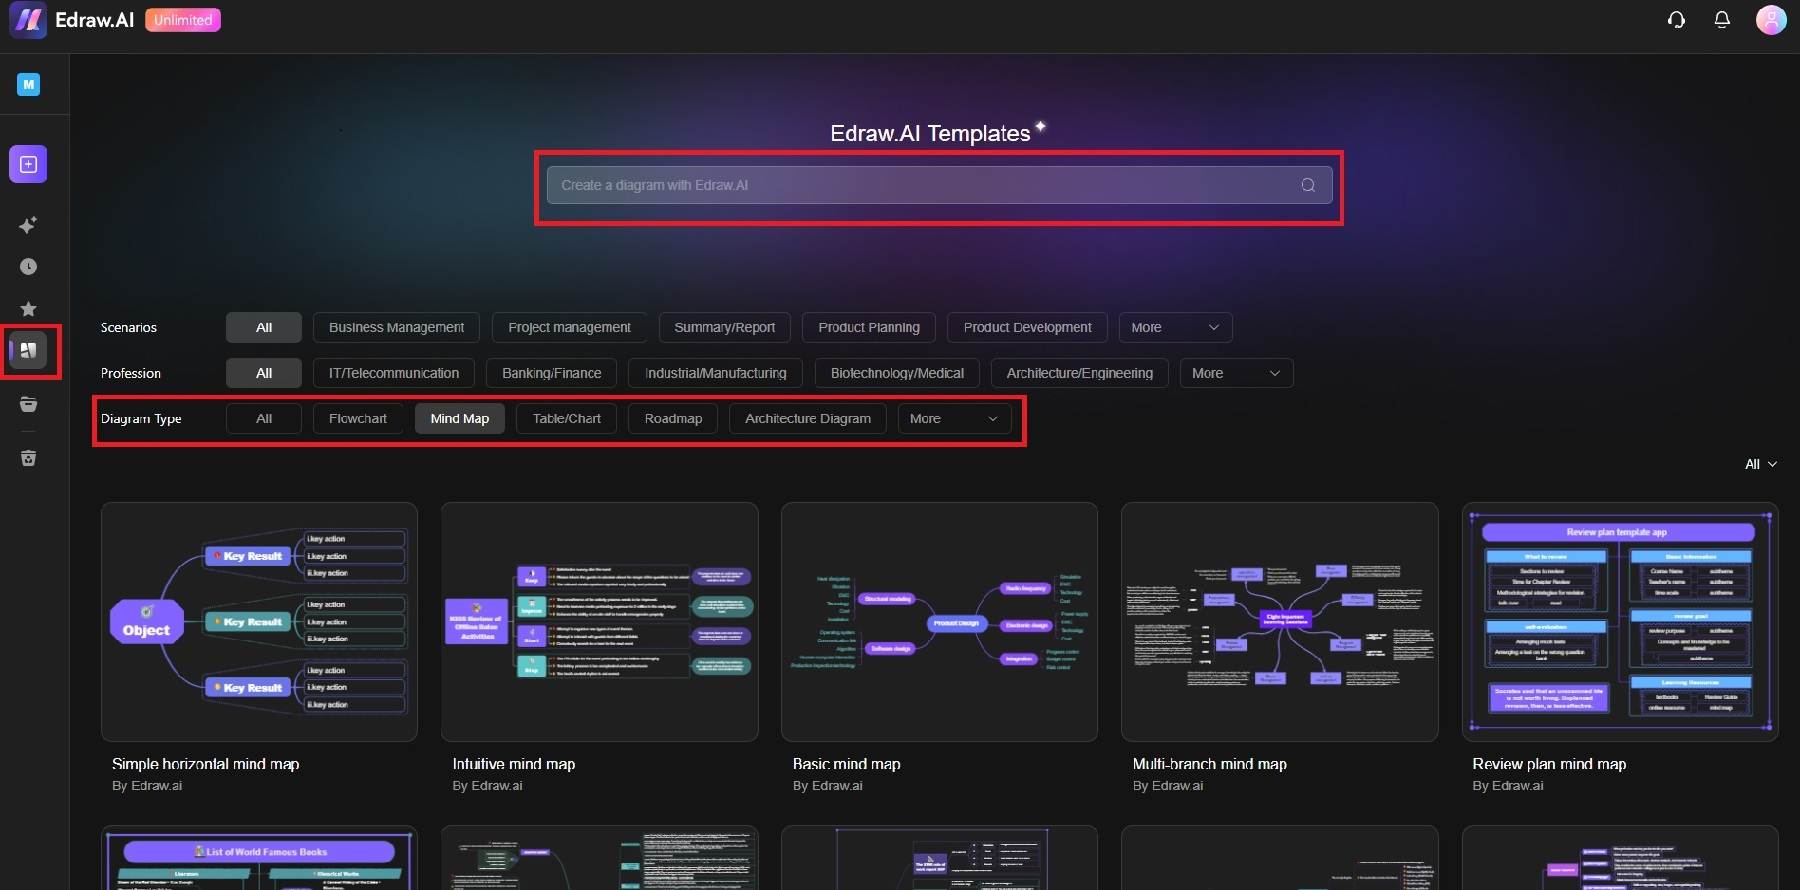Select Product Development scenario filter
This screenshot has height=890, width=1800.
(1027, 327)
